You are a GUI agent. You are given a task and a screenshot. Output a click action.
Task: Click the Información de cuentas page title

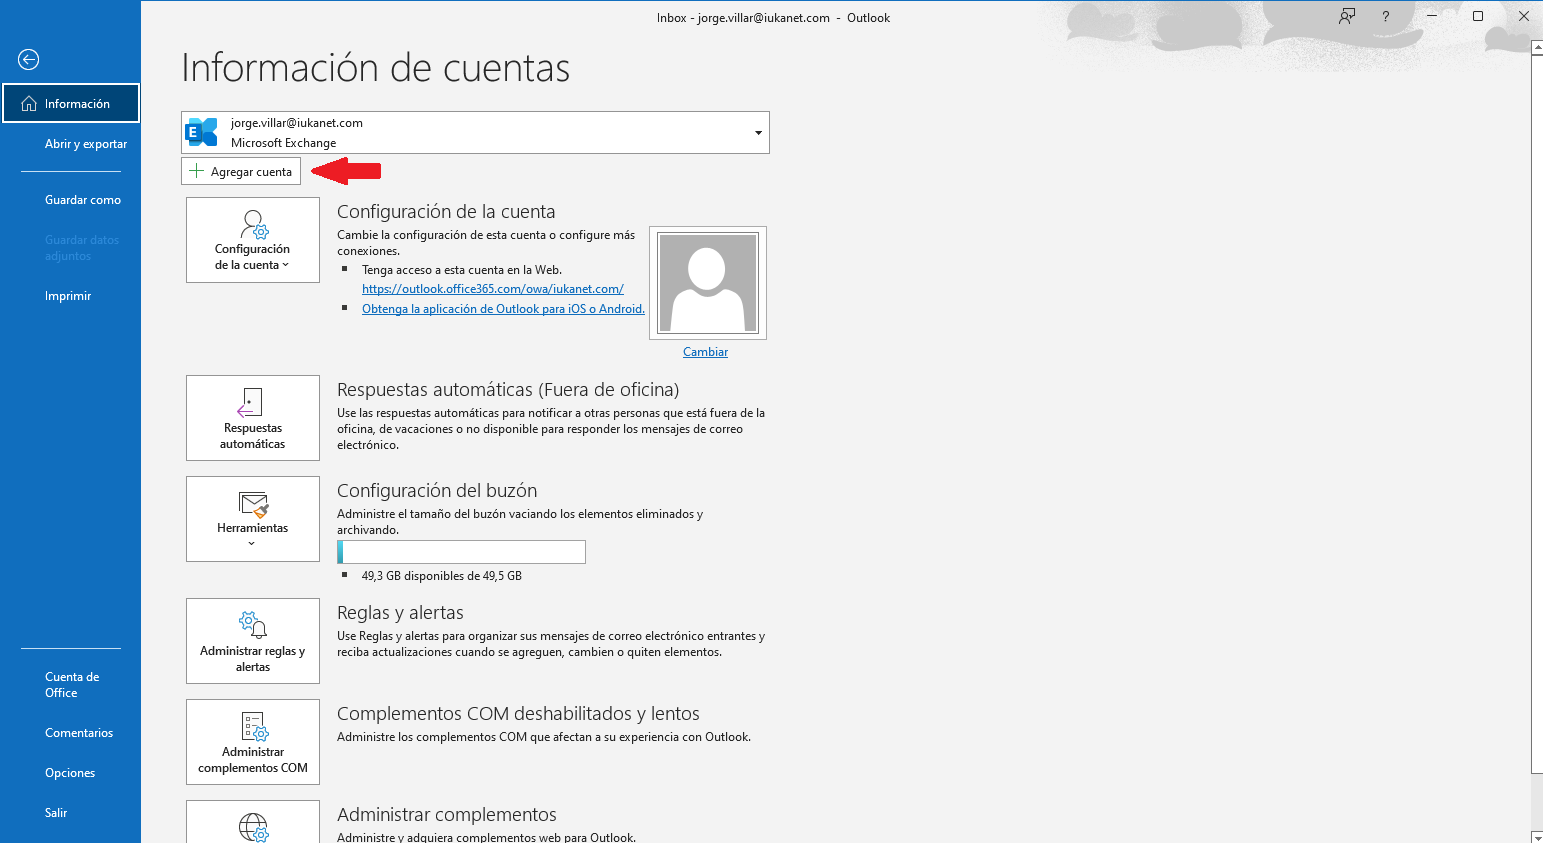point(376,68)
